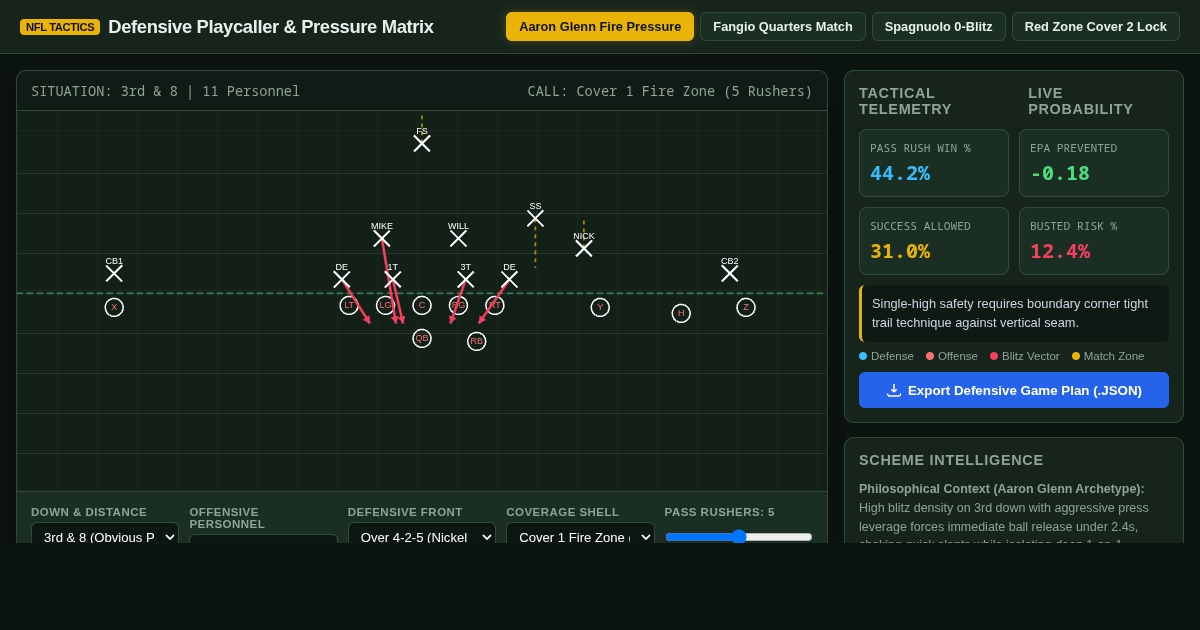The width and height of the screenshot is (1200, 630).
Task: Select the C center circle
Action: [422, 305]
